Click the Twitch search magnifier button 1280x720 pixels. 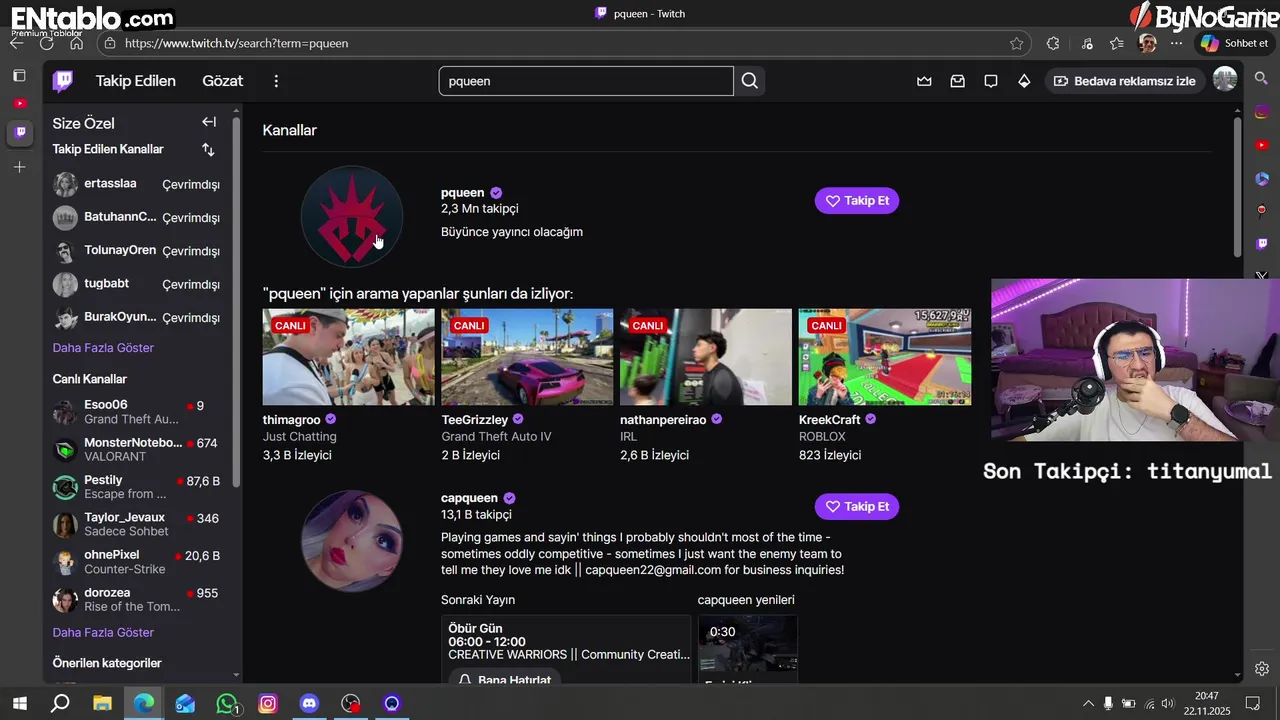tap(750, 81)
